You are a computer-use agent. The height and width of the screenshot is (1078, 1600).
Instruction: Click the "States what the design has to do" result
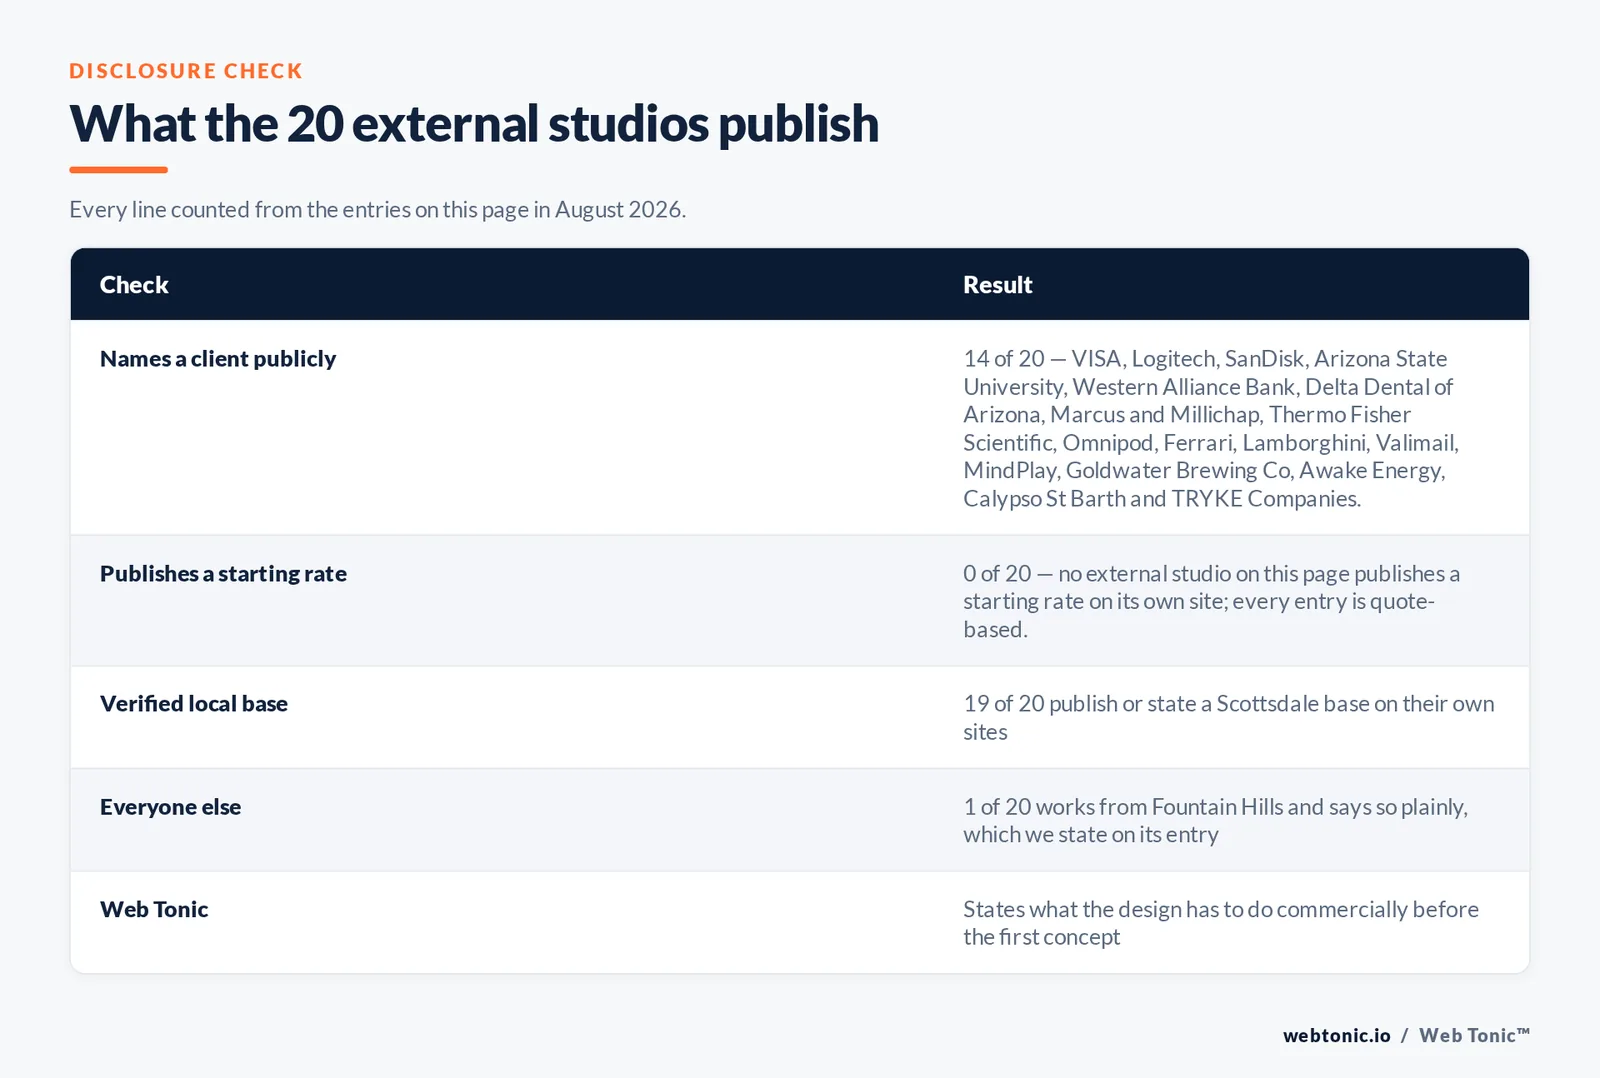pyautogui.click(x=1221, y=923)
